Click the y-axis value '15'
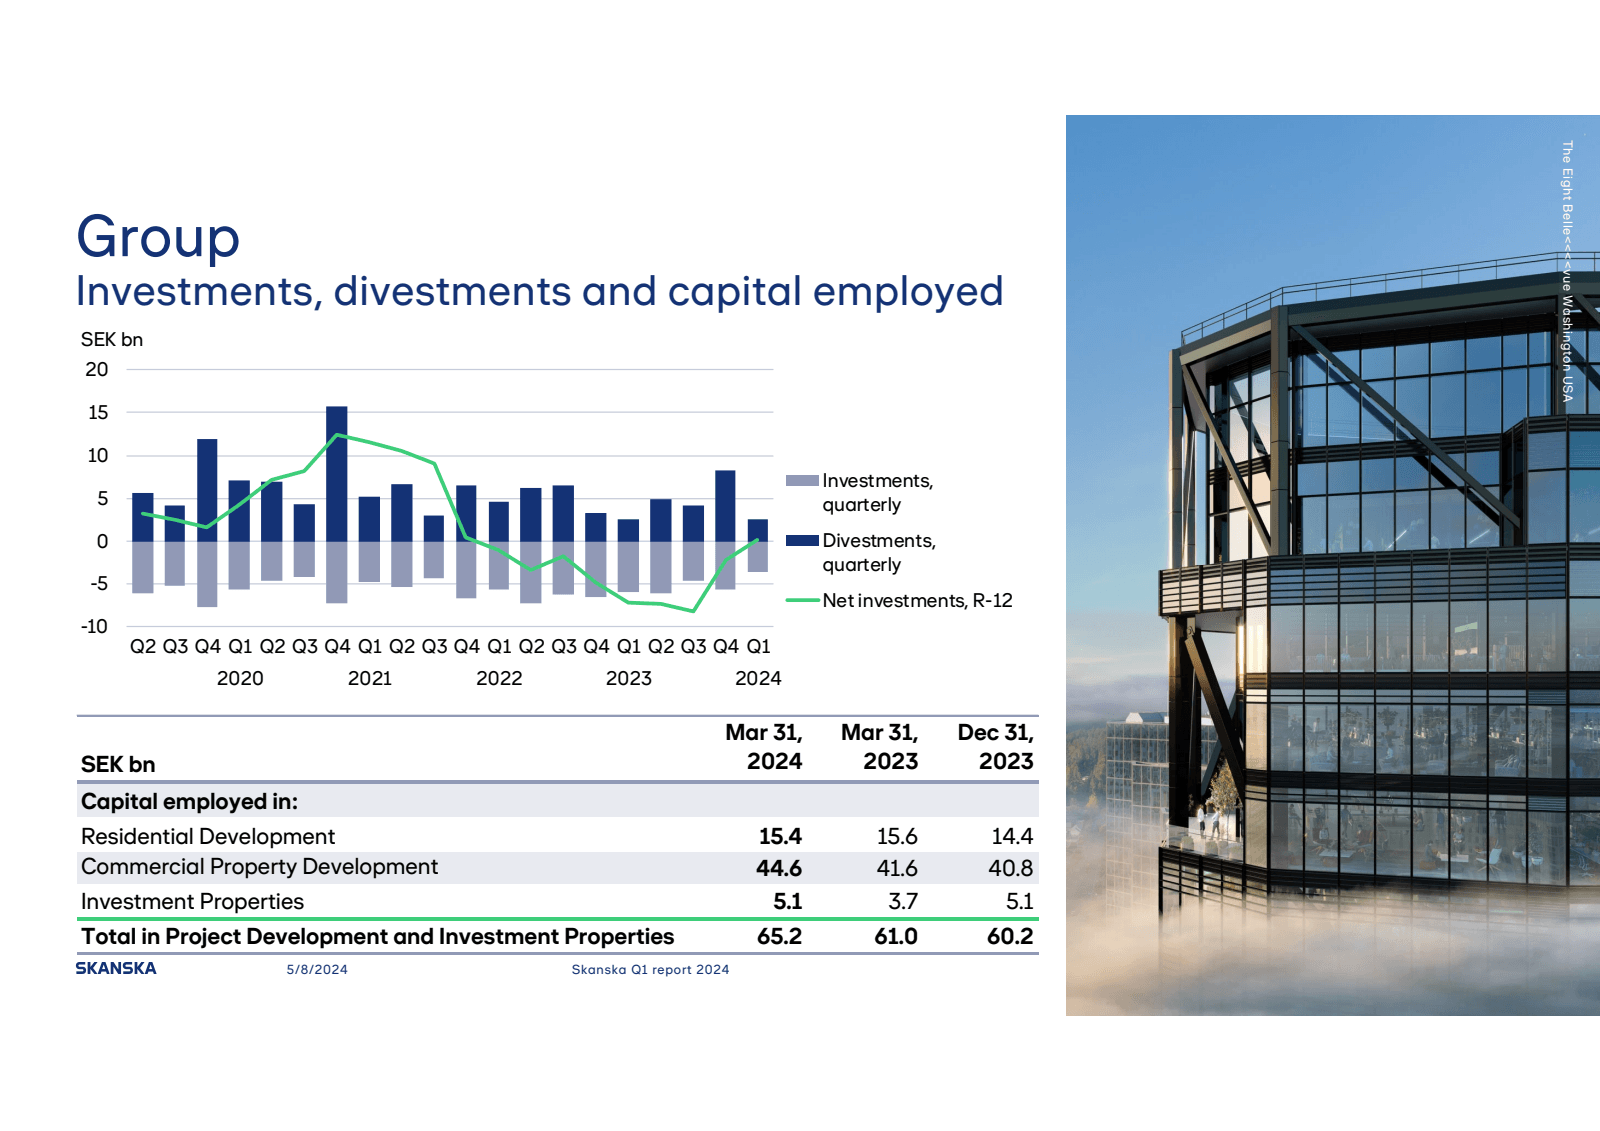Screen dimensions: 1600x1131 pyautogui.click(x=98, y=413)
